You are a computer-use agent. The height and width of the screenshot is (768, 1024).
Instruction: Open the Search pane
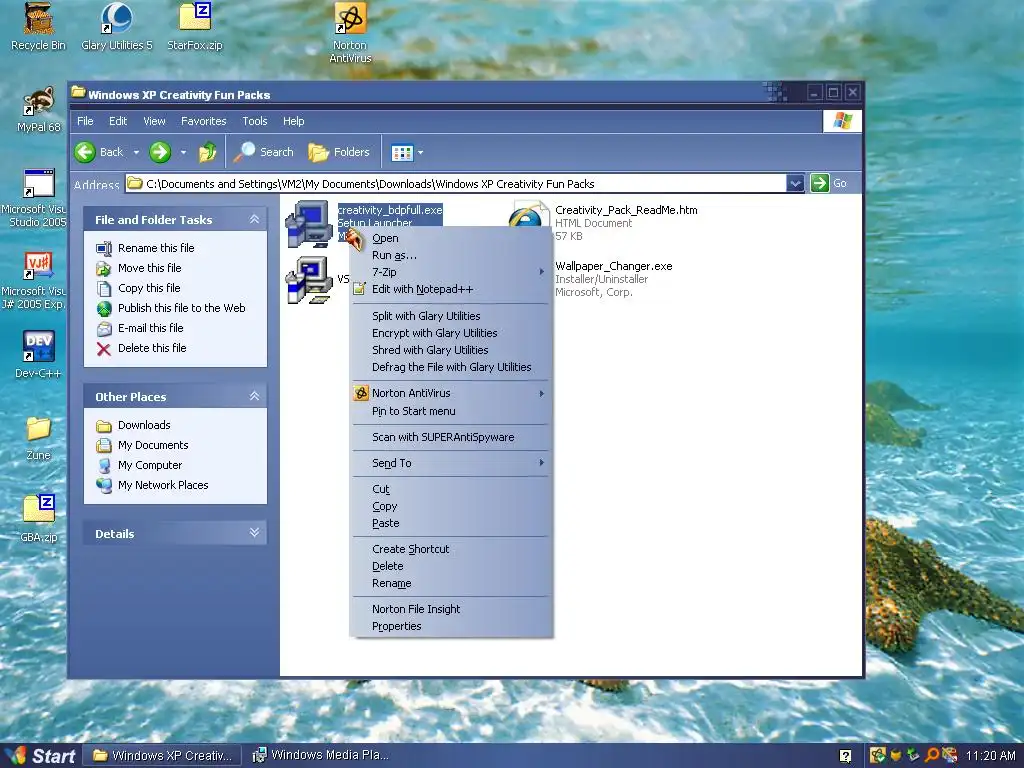point(264,152)
